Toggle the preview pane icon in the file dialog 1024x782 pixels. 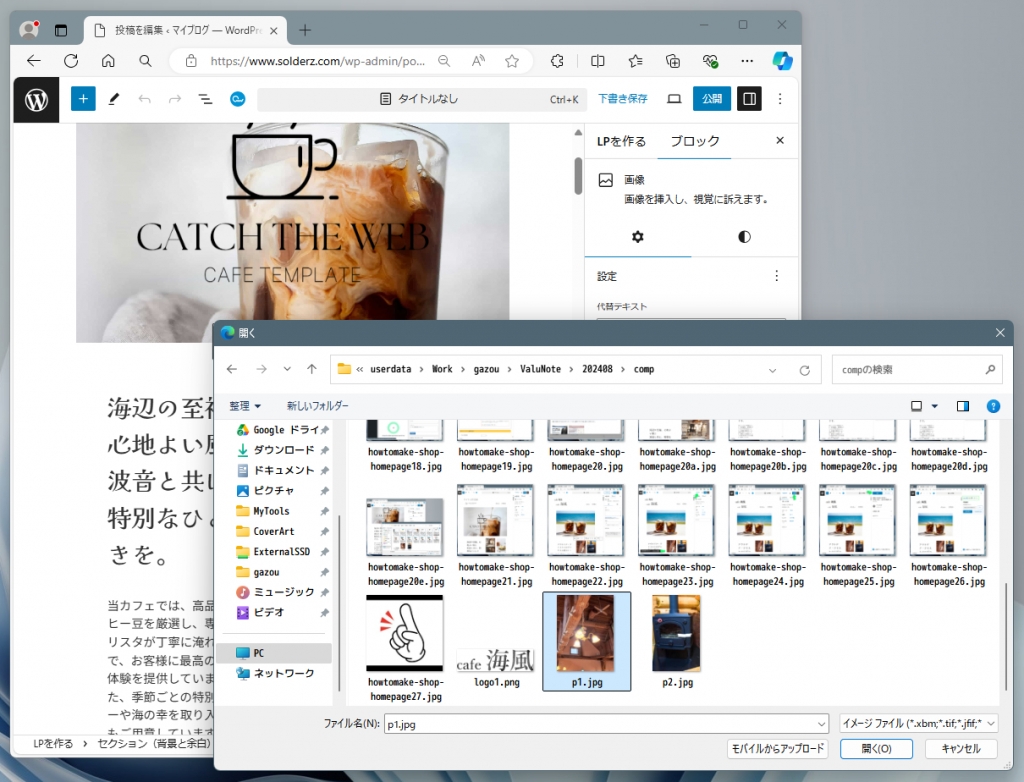click(963, 406)
